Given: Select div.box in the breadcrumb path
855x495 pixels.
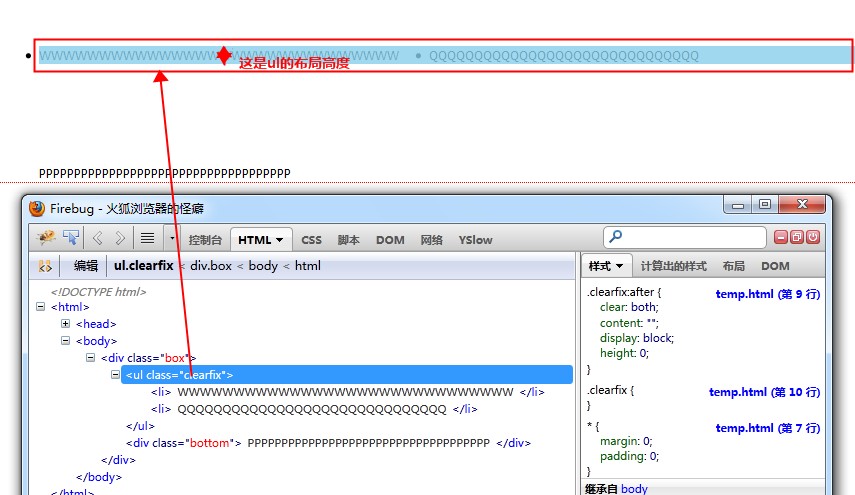Looking at the screenshot, I should coord(211,266).
